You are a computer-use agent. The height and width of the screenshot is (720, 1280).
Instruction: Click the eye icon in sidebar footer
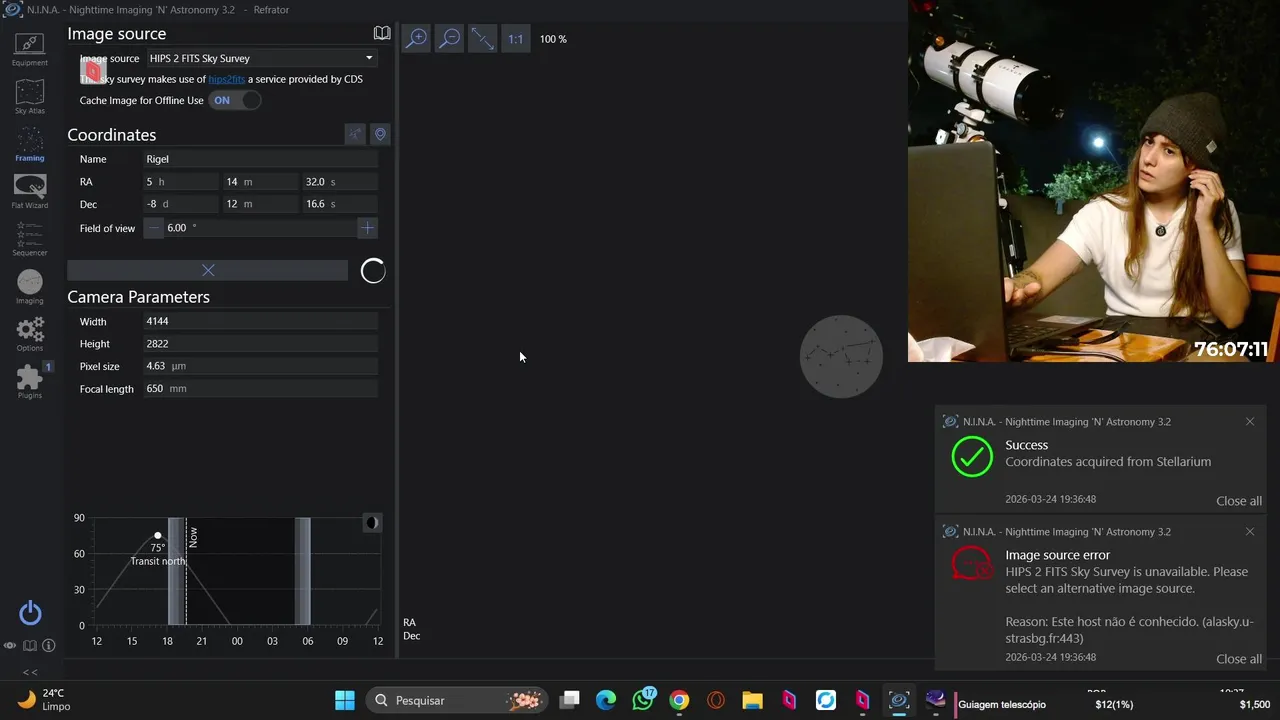point(10,646)
